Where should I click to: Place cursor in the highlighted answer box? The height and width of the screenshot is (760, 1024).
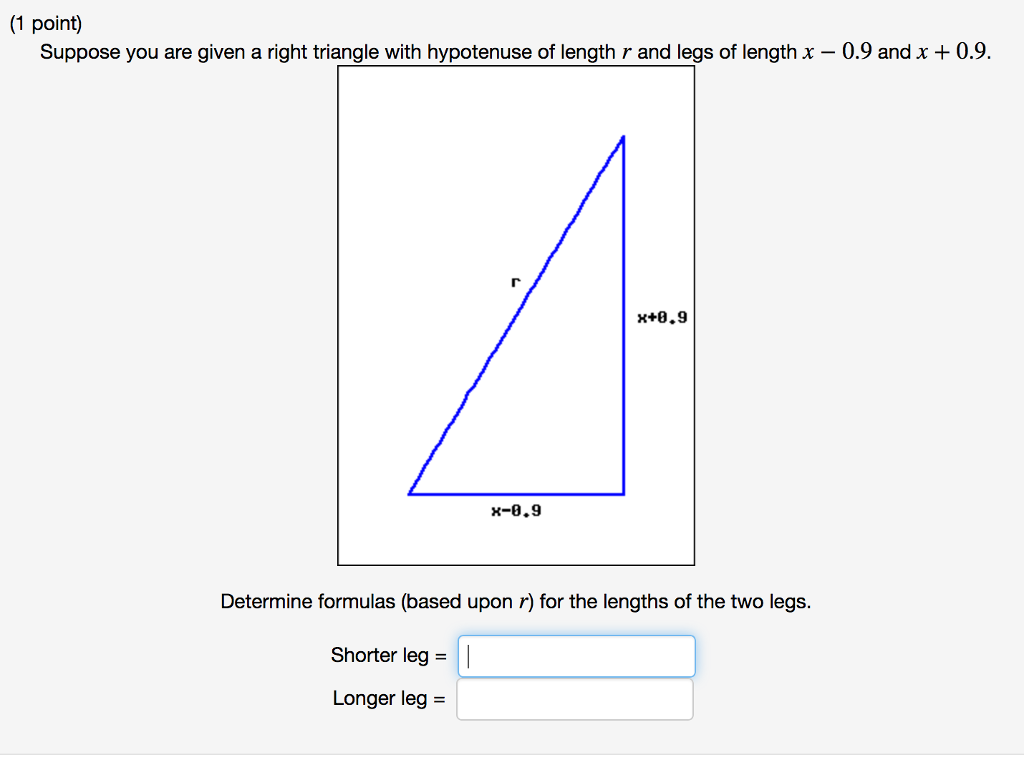coord(576,655)
